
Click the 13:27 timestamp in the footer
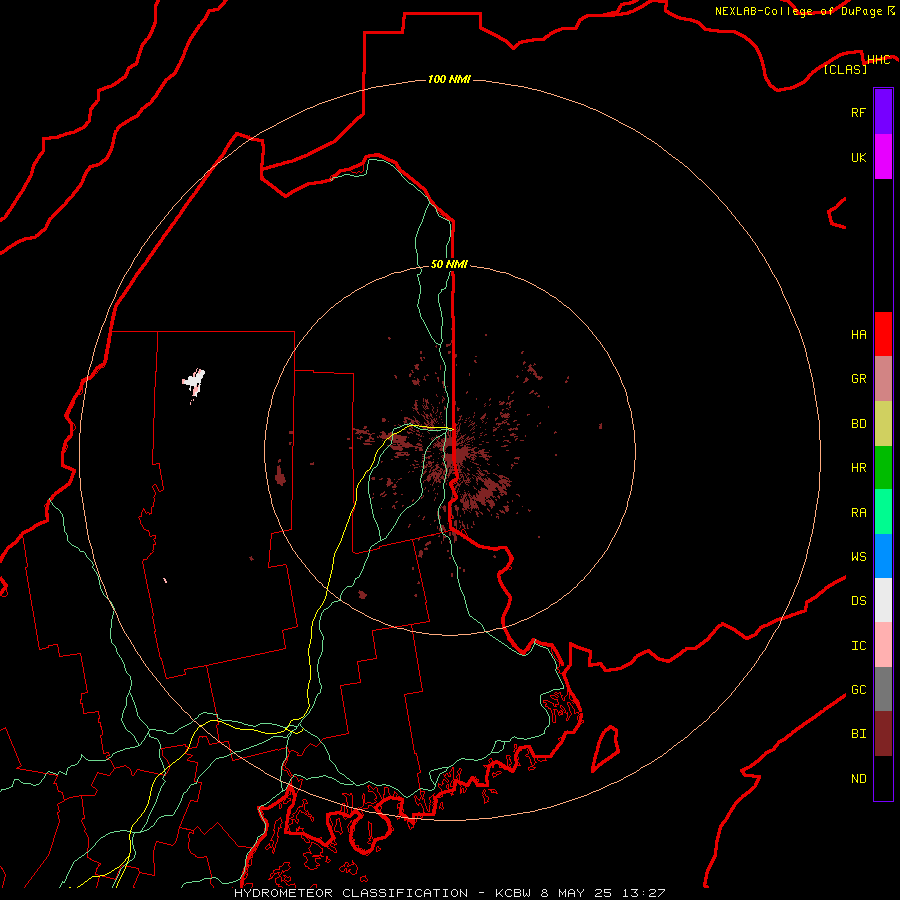coord(643,893)
